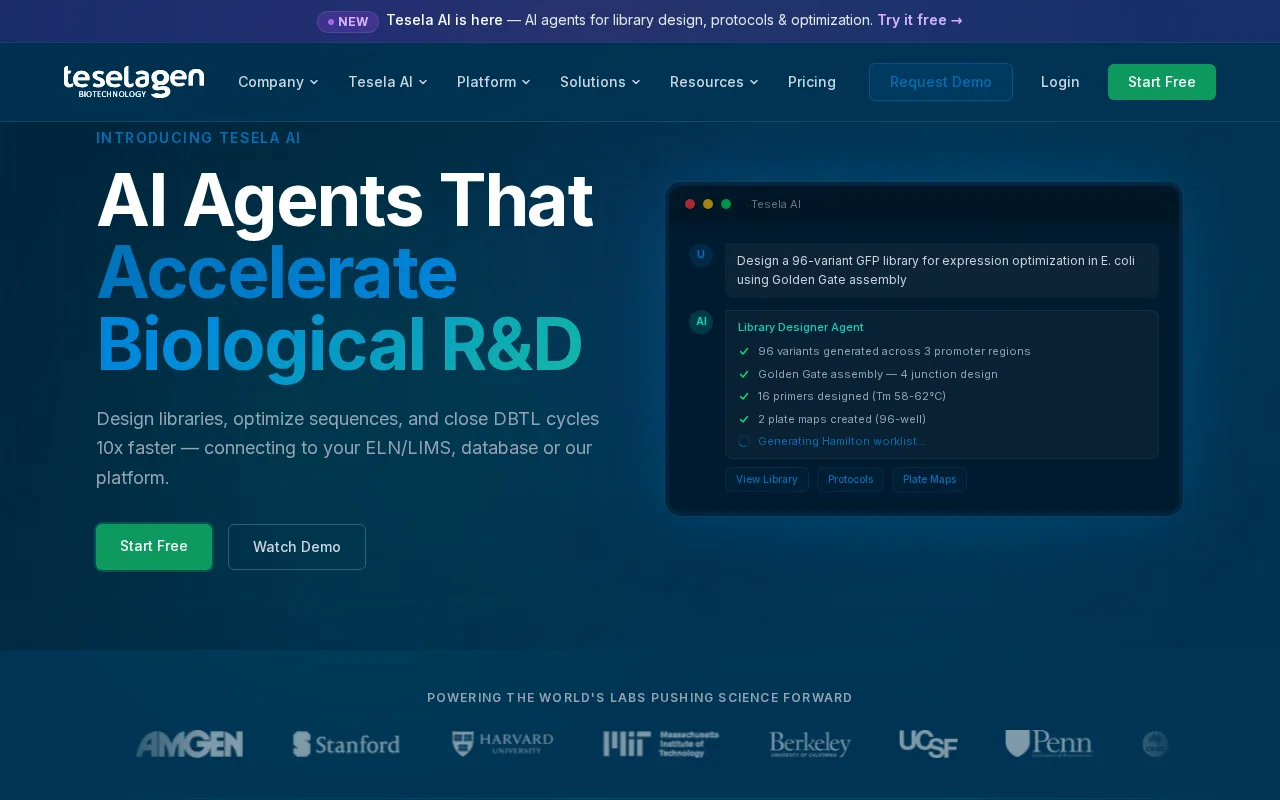
Task: Expand the Company dropdown menu
Action: pyautogui.click(x=278, y=82)
